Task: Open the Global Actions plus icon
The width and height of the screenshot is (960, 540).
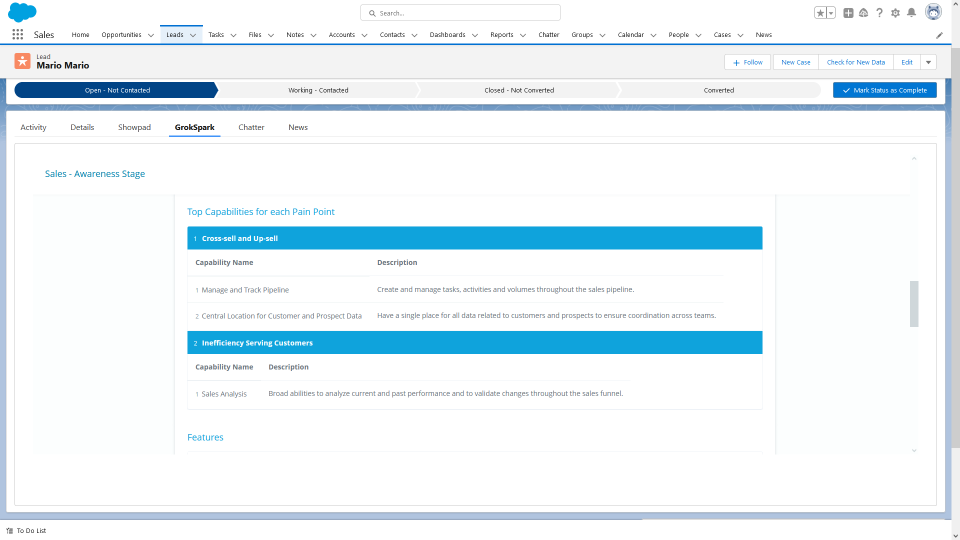Action: [x=848, y=13]
